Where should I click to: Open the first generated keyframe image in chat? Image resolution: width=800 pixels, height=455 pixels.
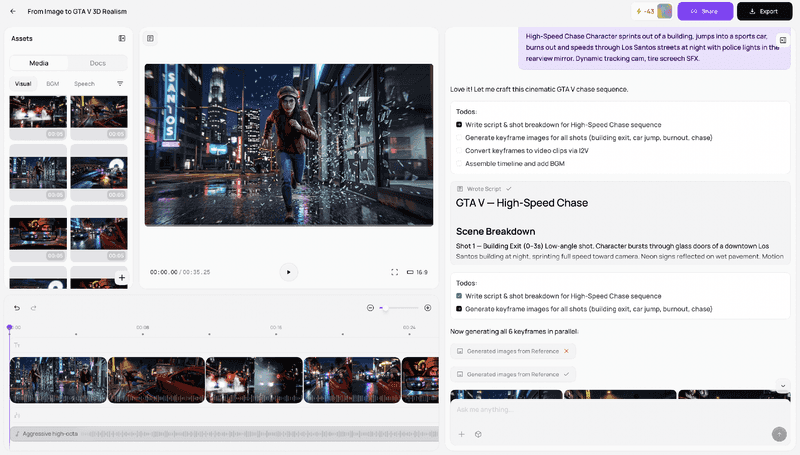(x=506, y=394)
